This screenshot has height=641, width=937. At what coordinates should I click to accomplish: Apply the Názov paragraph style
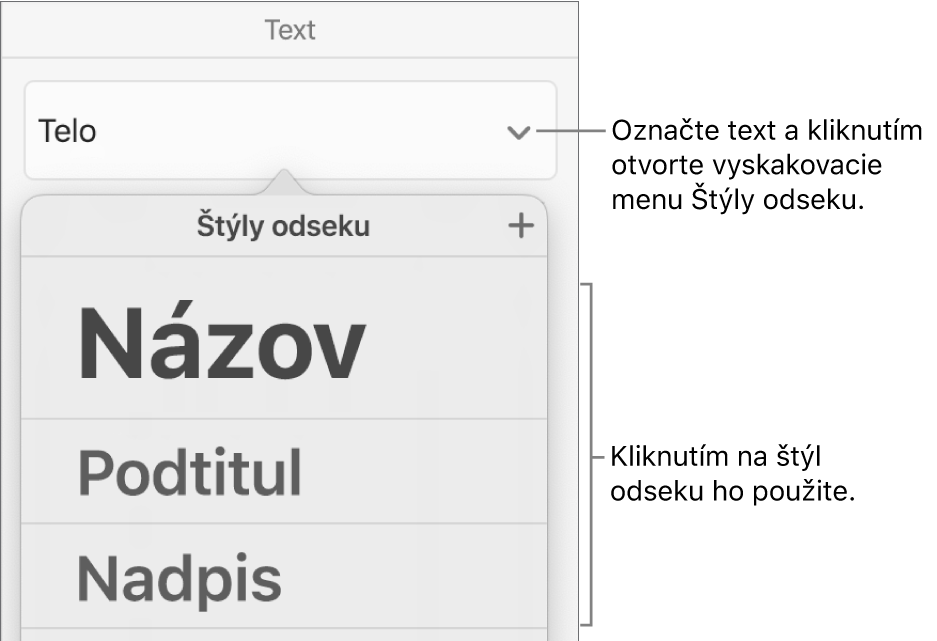284,338
